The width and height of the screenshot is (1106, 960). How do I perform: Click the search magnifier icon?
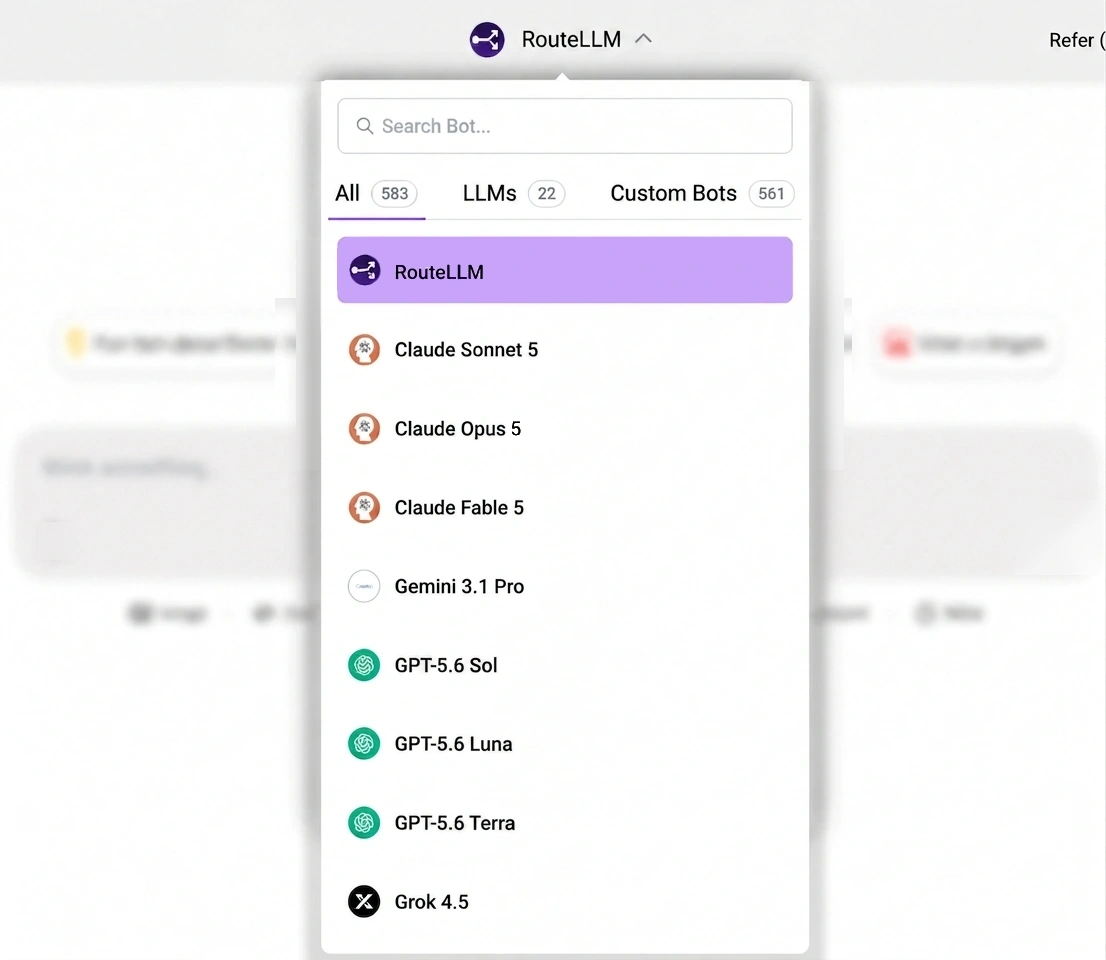coord(365,126)
